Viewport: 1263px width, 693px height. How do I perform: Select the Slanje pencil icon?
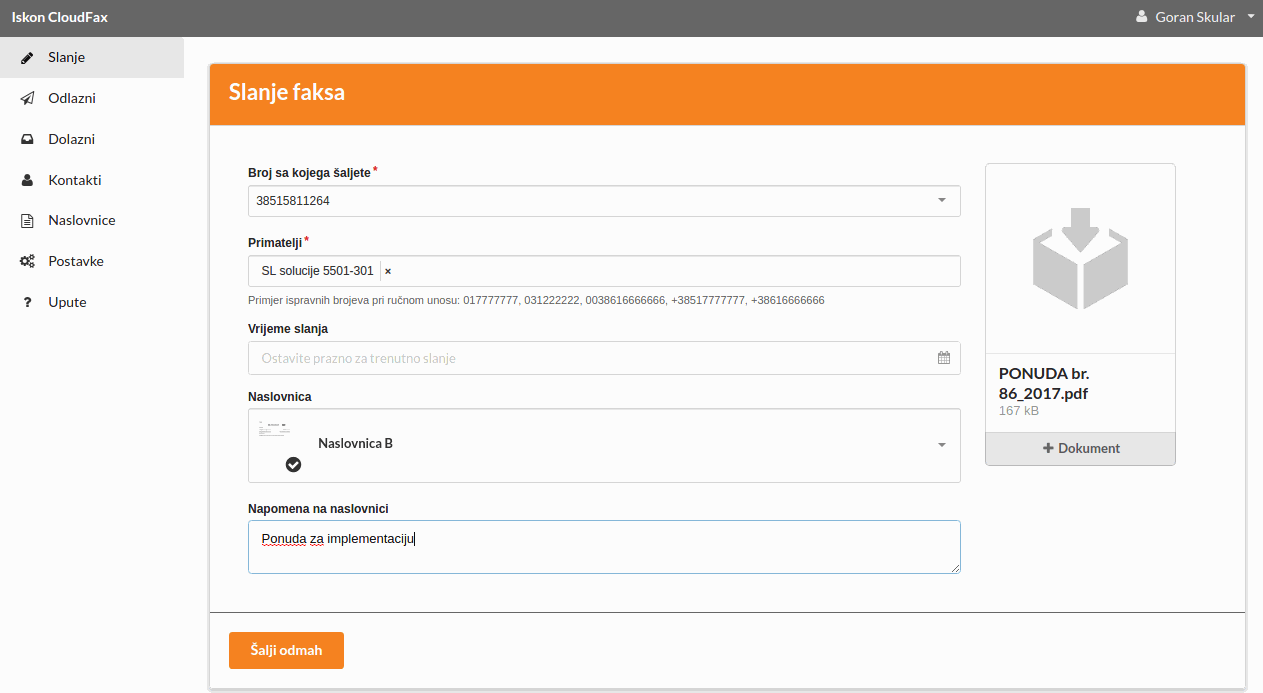tap(27, 57)
